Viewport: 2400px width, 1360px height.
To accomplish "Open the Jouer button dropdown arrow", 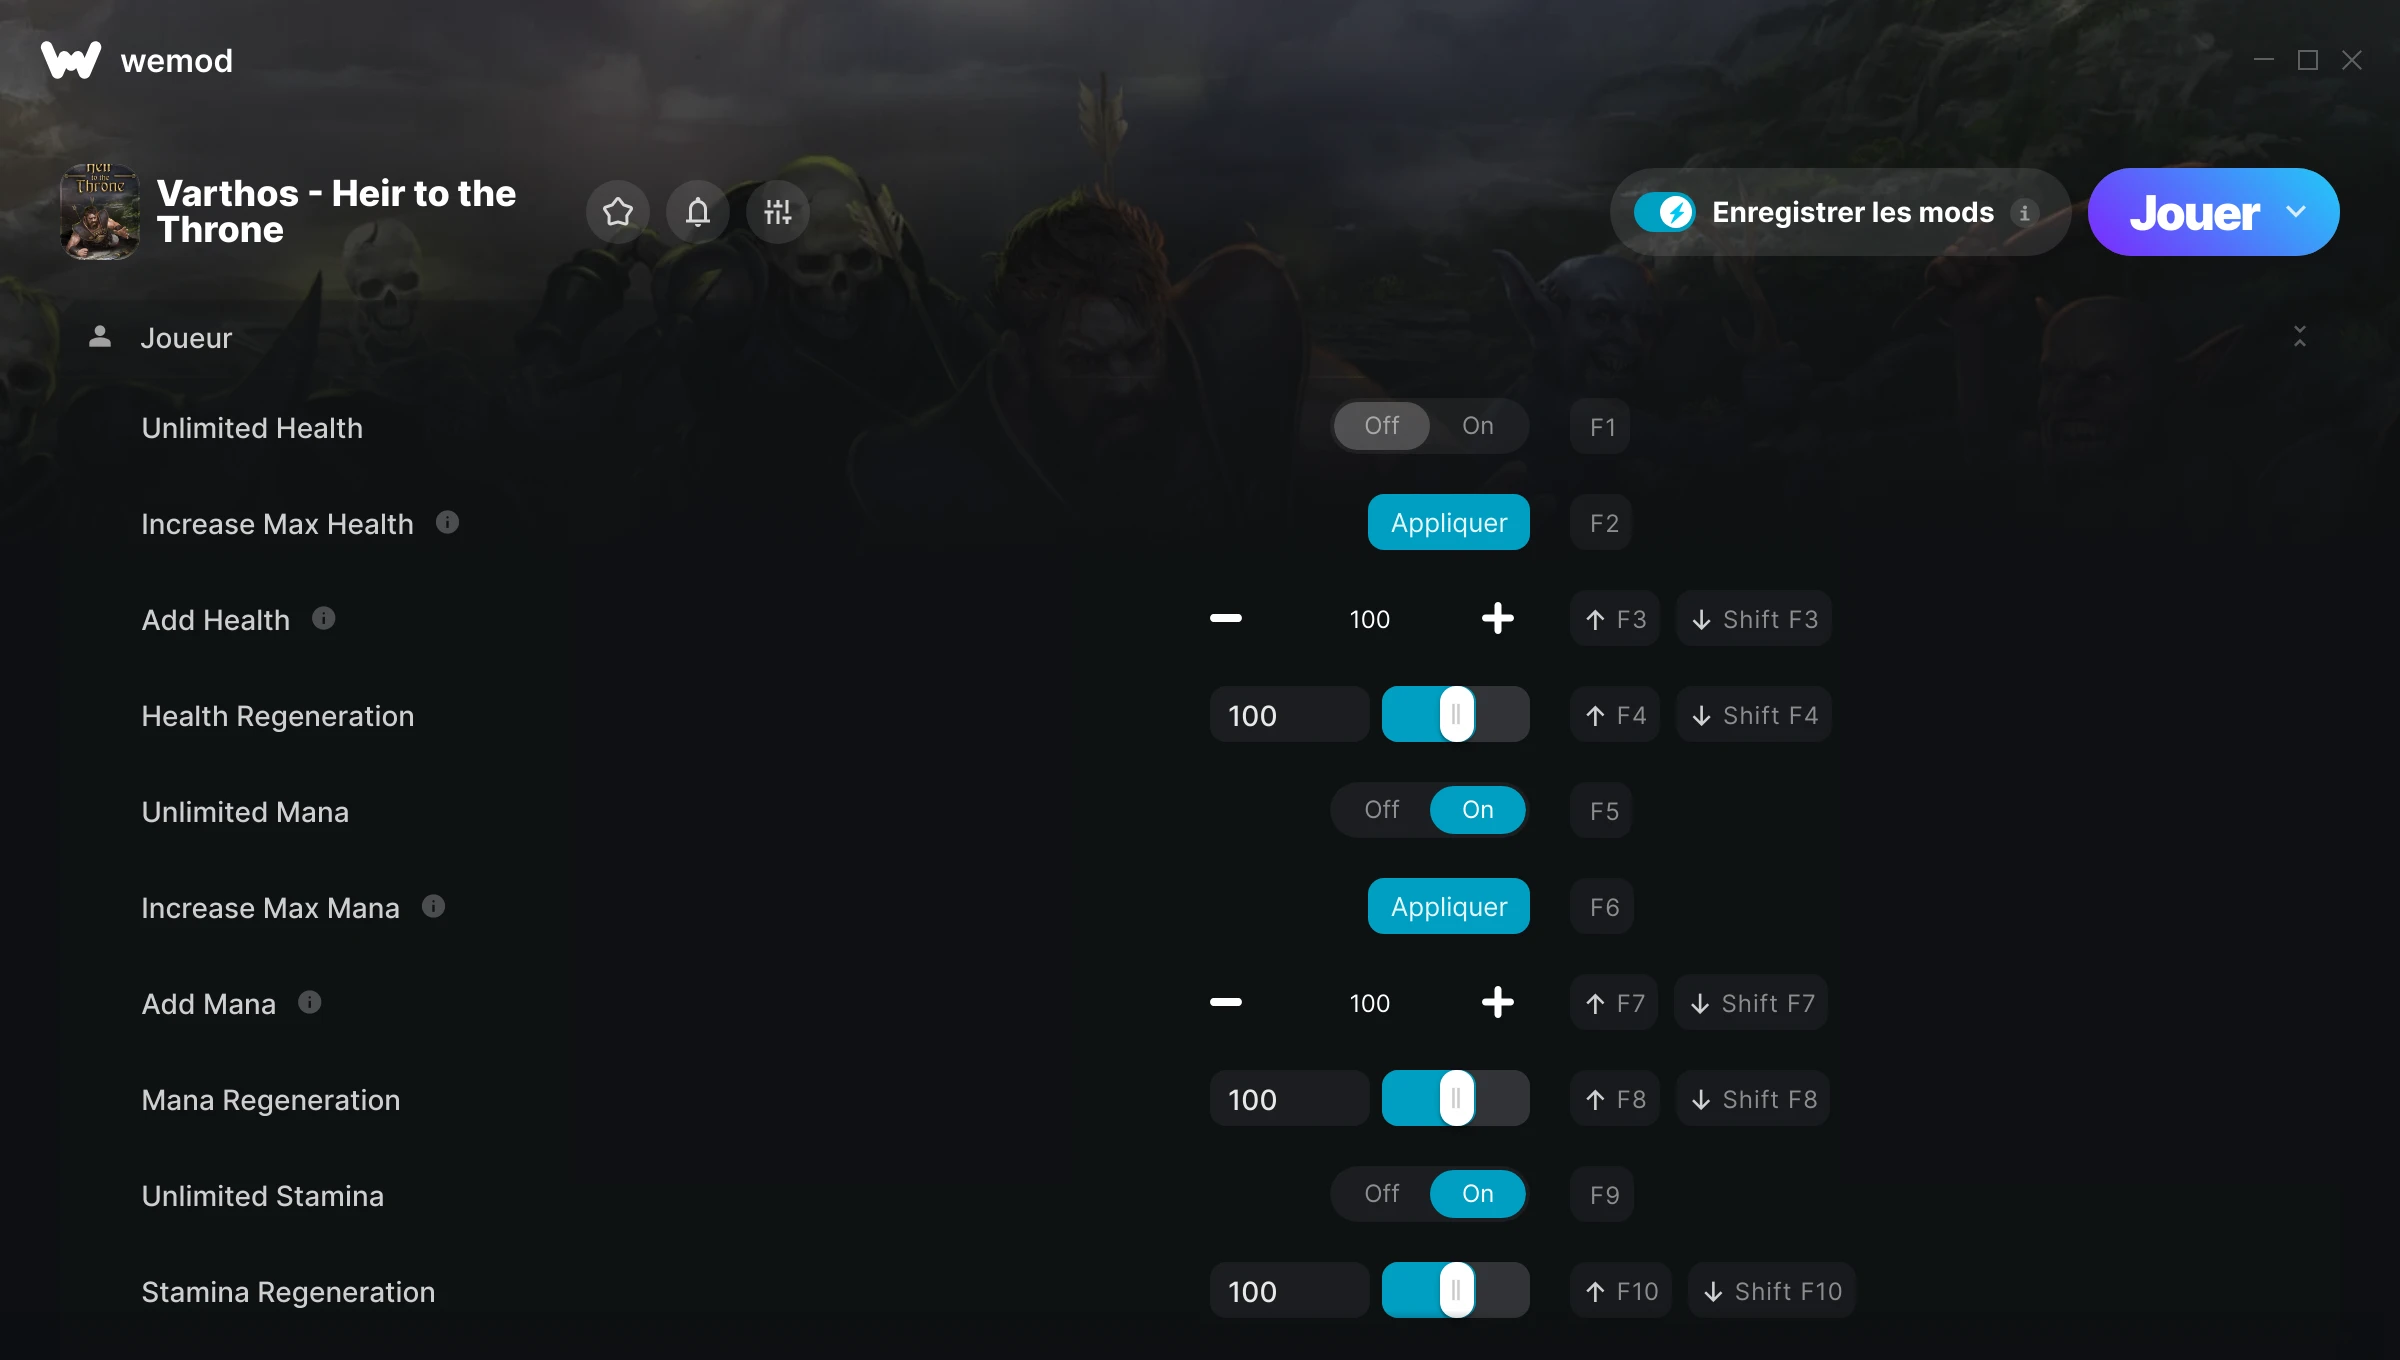I will coord(2297,212).
